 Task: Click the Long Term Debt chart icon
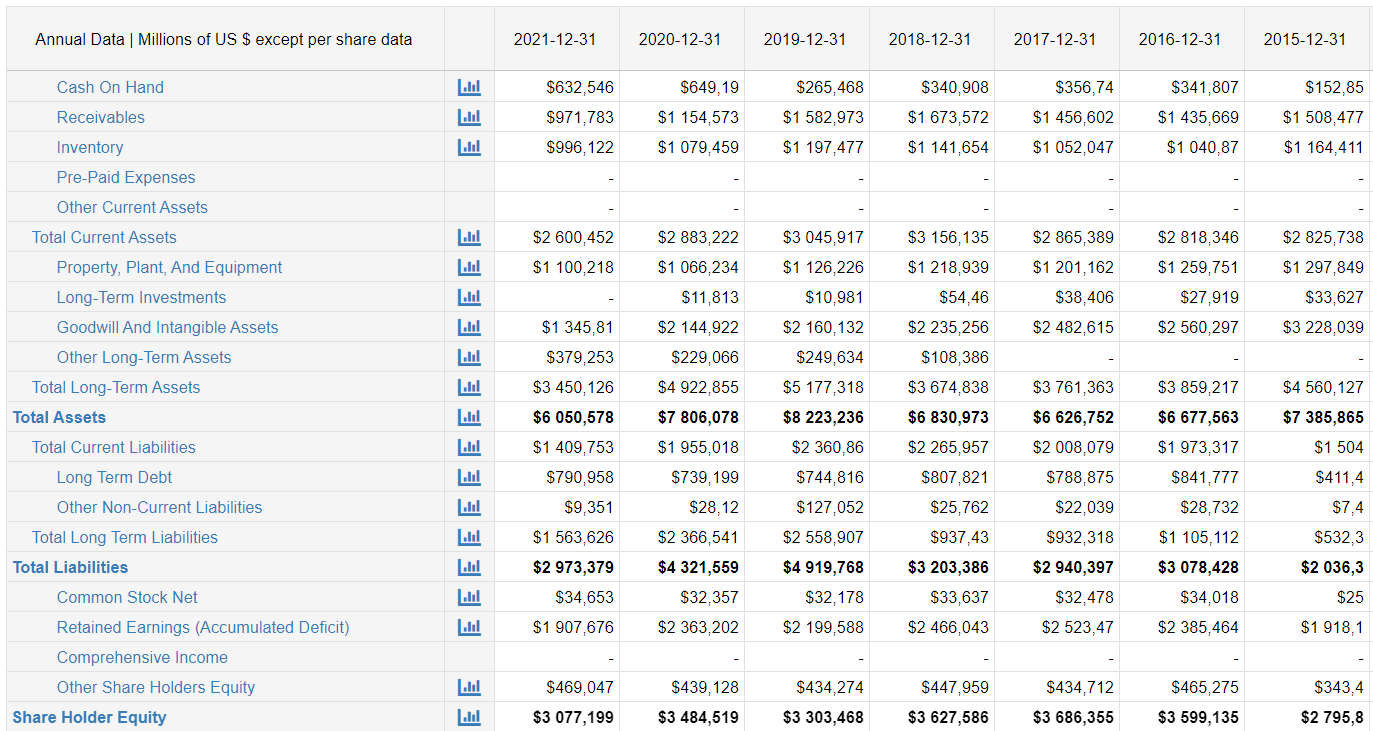[470, 477]
